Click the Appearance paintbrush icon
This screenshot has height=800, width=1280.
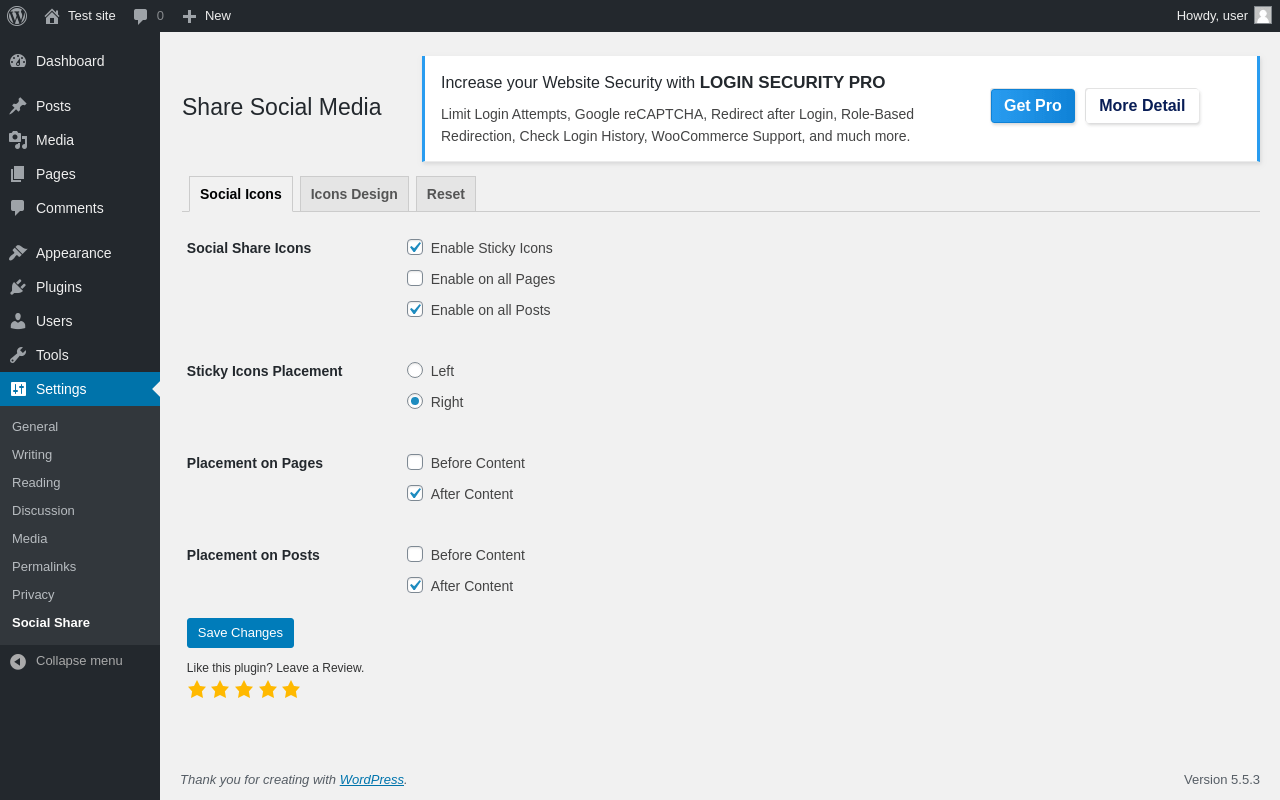coord(18,253)
